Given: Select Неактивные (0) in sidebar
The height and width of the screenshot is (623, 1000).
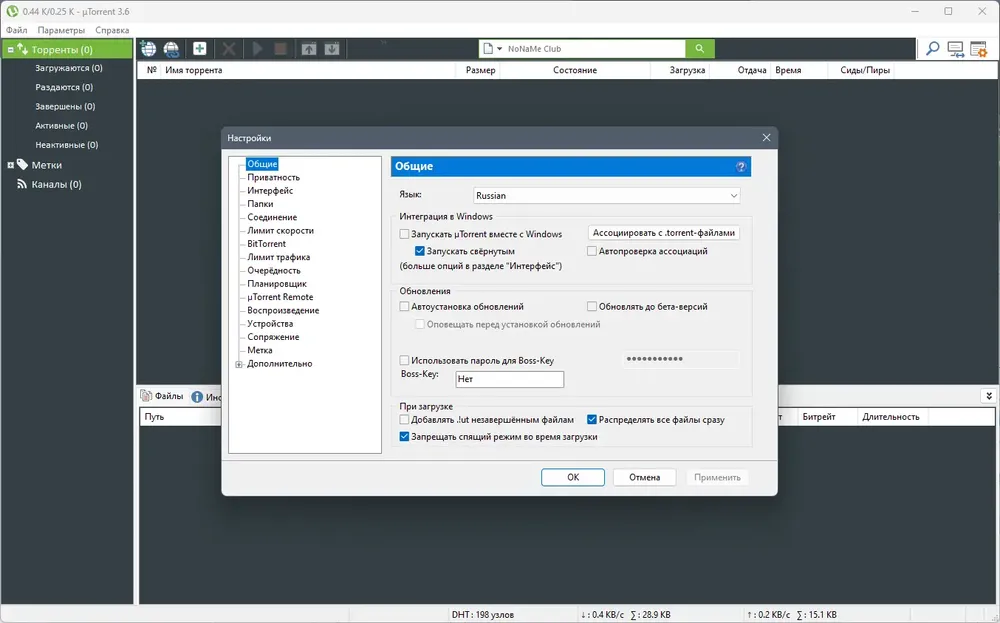Looking at the screenshot, I should coord(66,145).
